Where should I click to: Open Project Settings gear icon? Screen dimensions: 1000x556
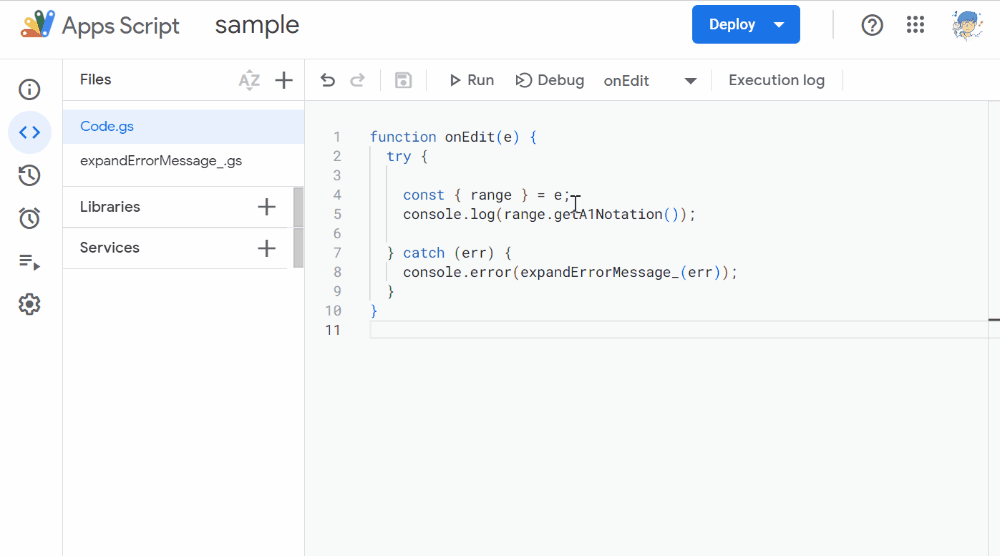click(30, 305)
